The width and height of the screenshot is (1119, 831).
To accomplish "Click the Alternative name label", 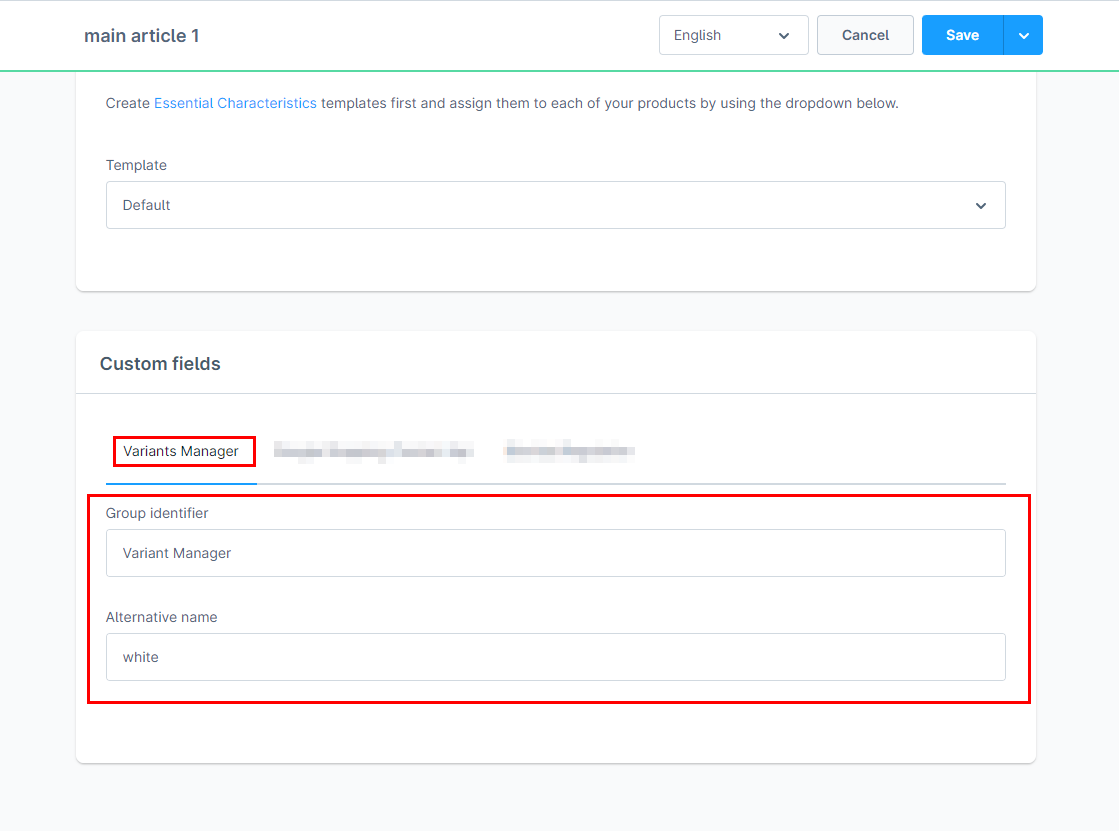I will tap(161, 617).
